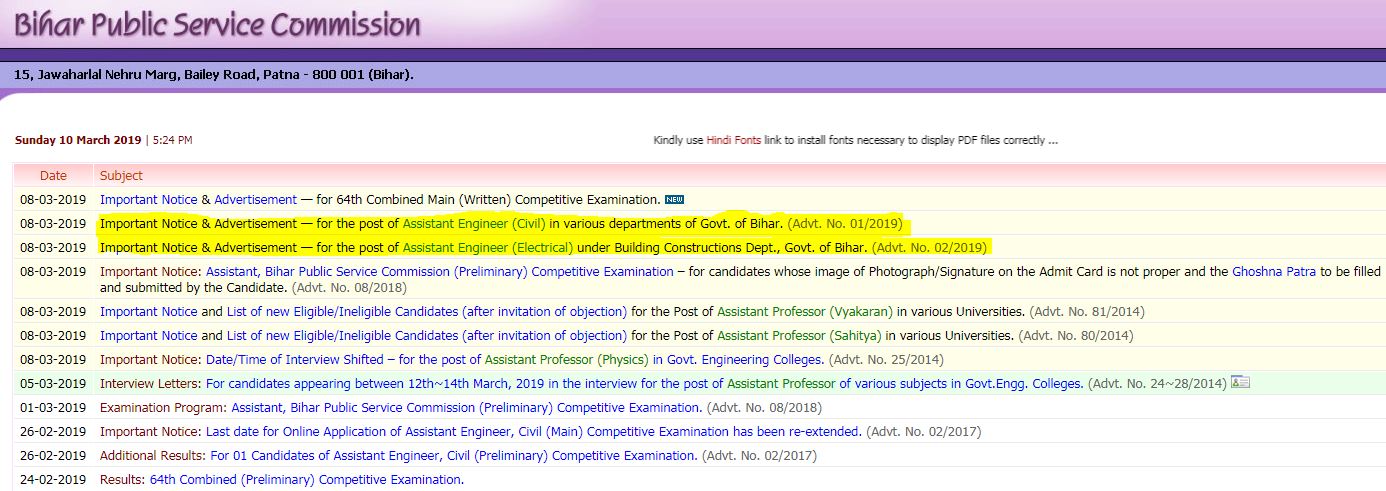Open Assistant Professor (Physics) link

click(567, 359)
